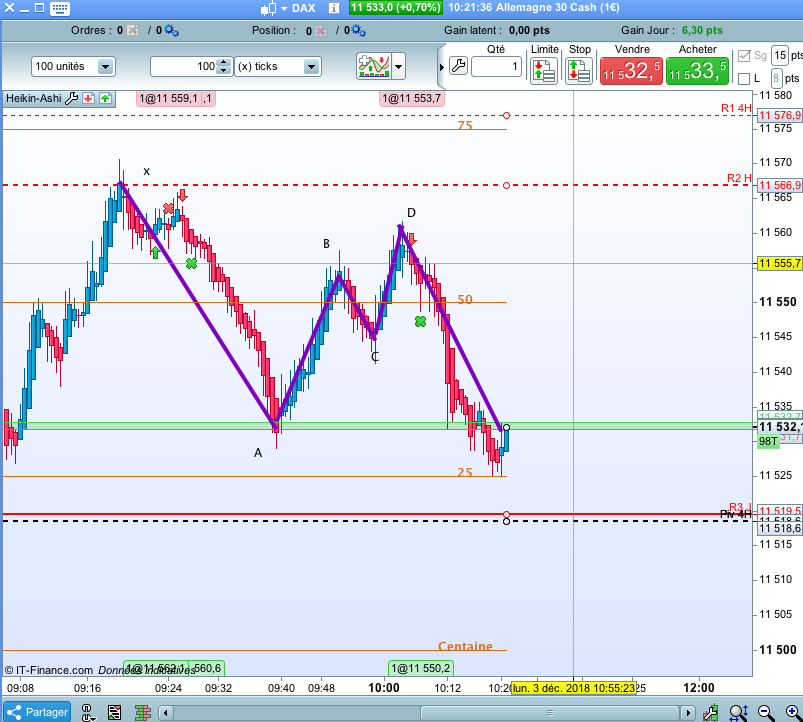The height and width of the screenshot is (722, 803).
Task: Zoom out the chart with minus magnifier
Action: coord(766,712)
